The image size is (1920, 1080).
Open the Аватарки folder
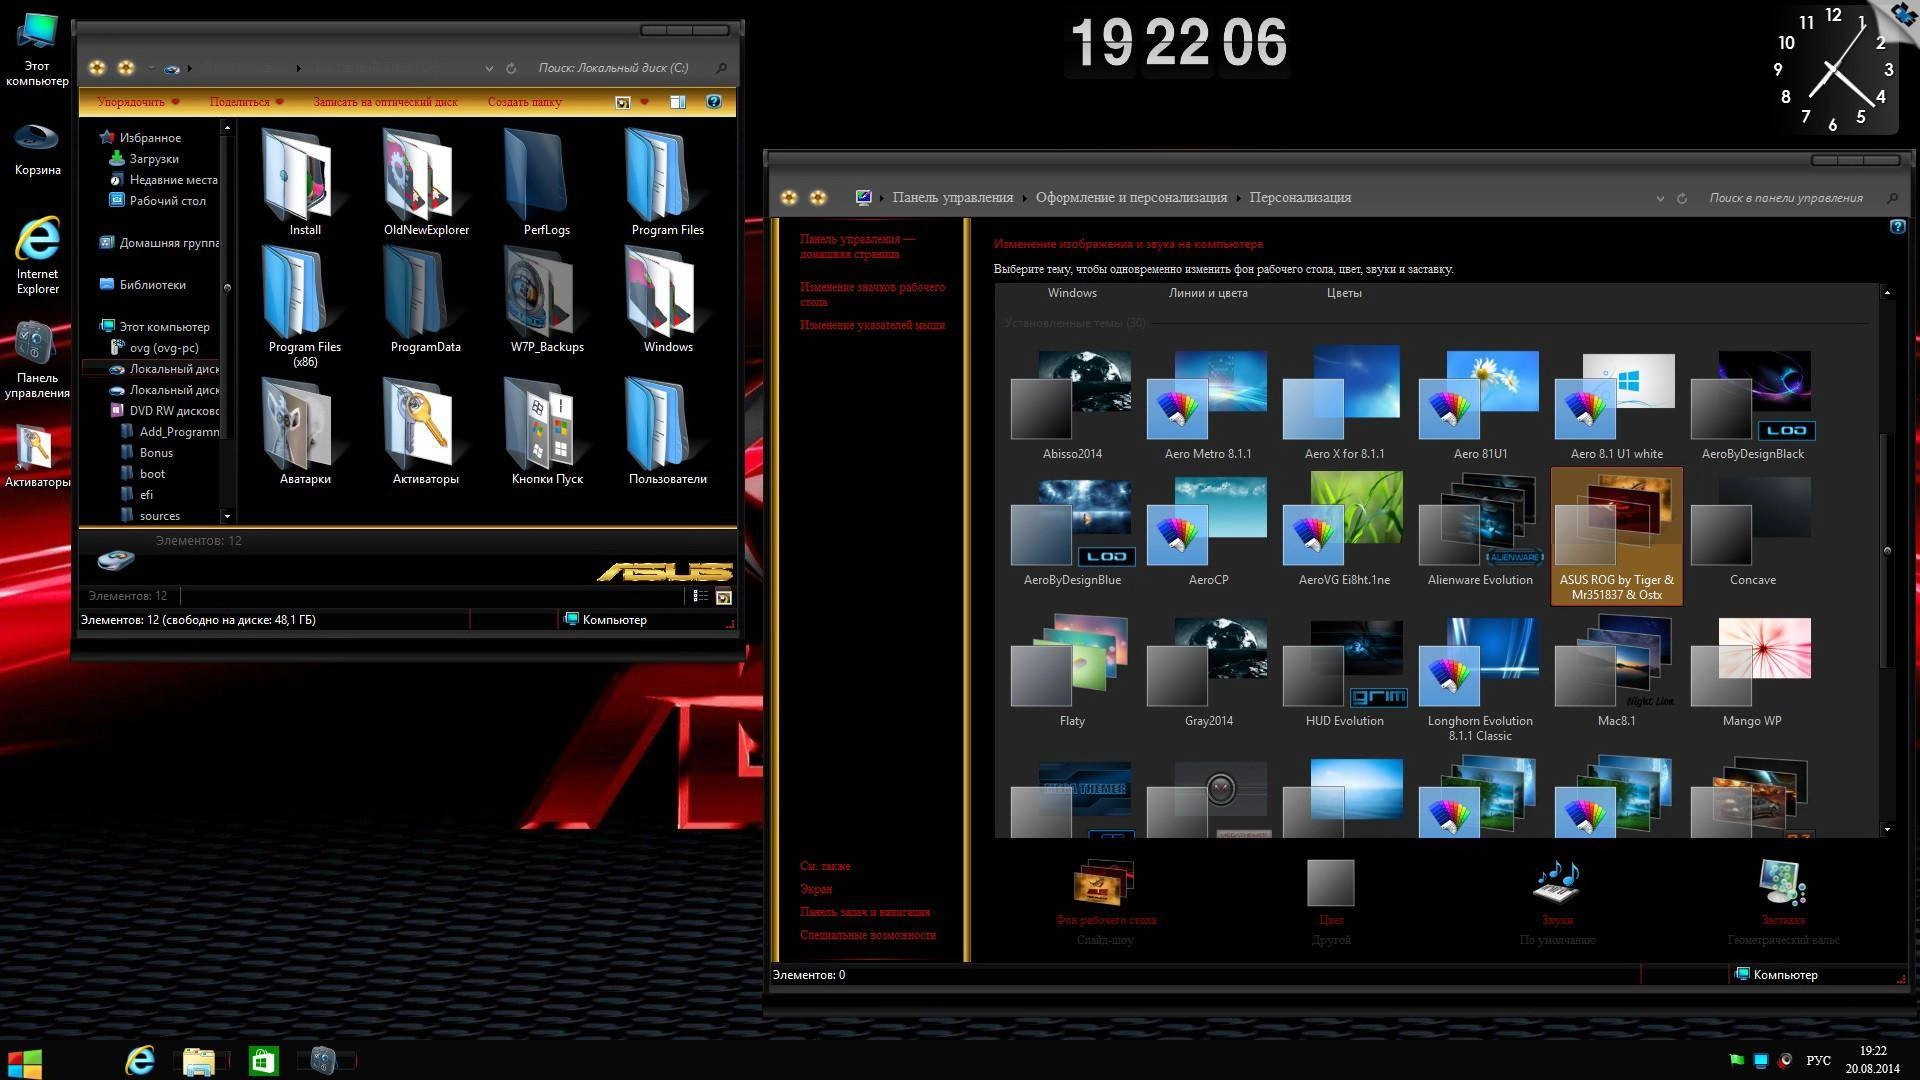click(304, 431)
